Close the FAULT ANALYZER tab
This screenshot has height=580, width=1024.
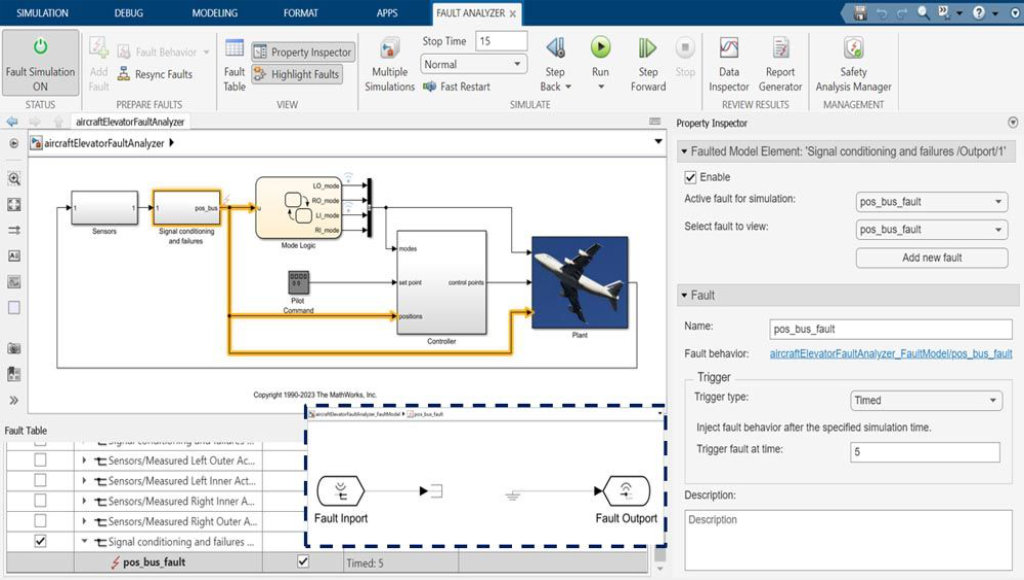[x=513, y=13]
